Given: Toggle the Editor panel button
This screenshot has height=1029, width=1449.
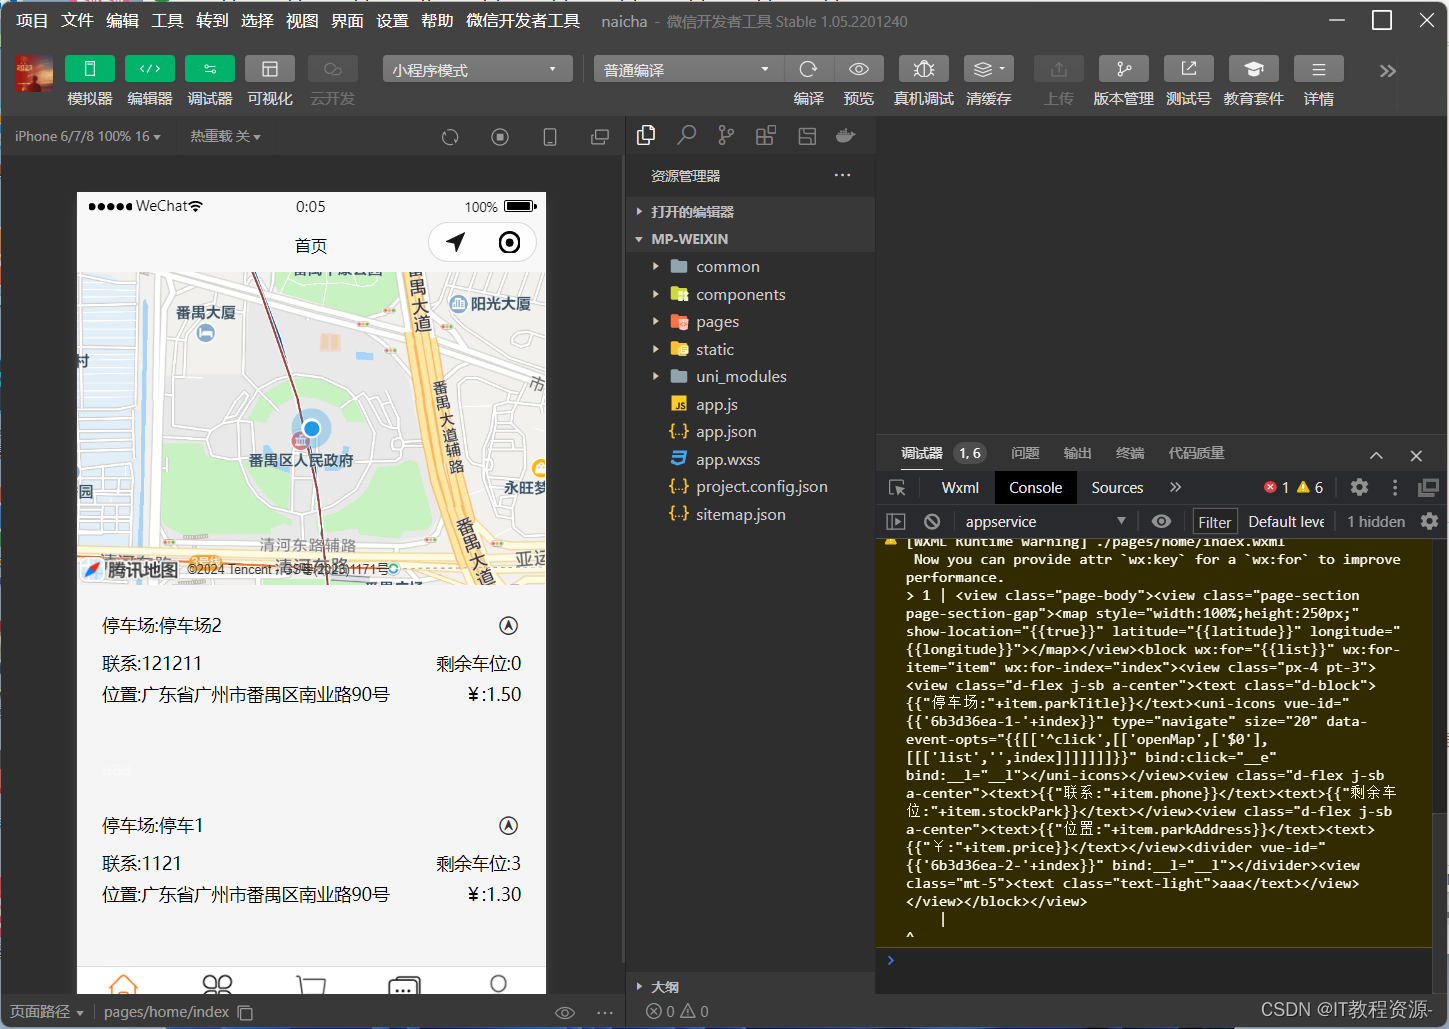Looking at the screenshot, I should [150, 69].
